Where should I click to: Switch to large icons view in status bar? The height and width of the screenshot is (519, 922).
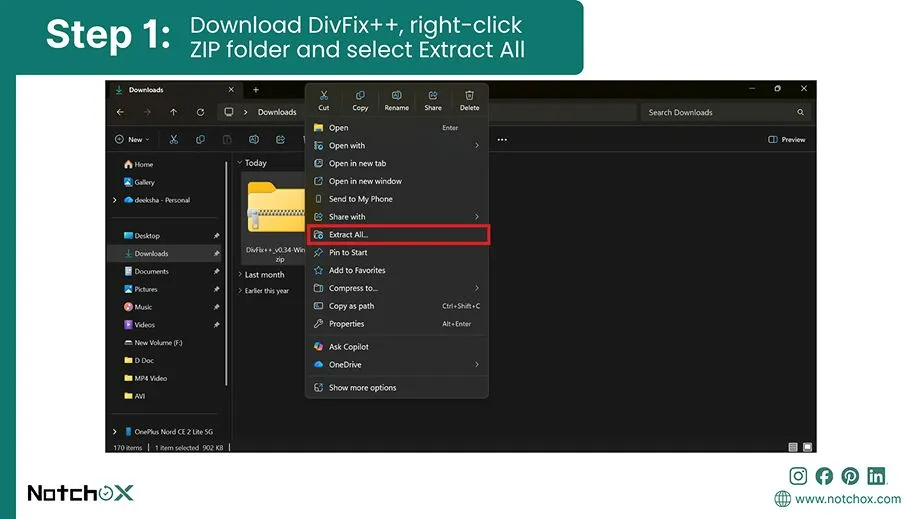pyautogui.click(x=807, y=447)
